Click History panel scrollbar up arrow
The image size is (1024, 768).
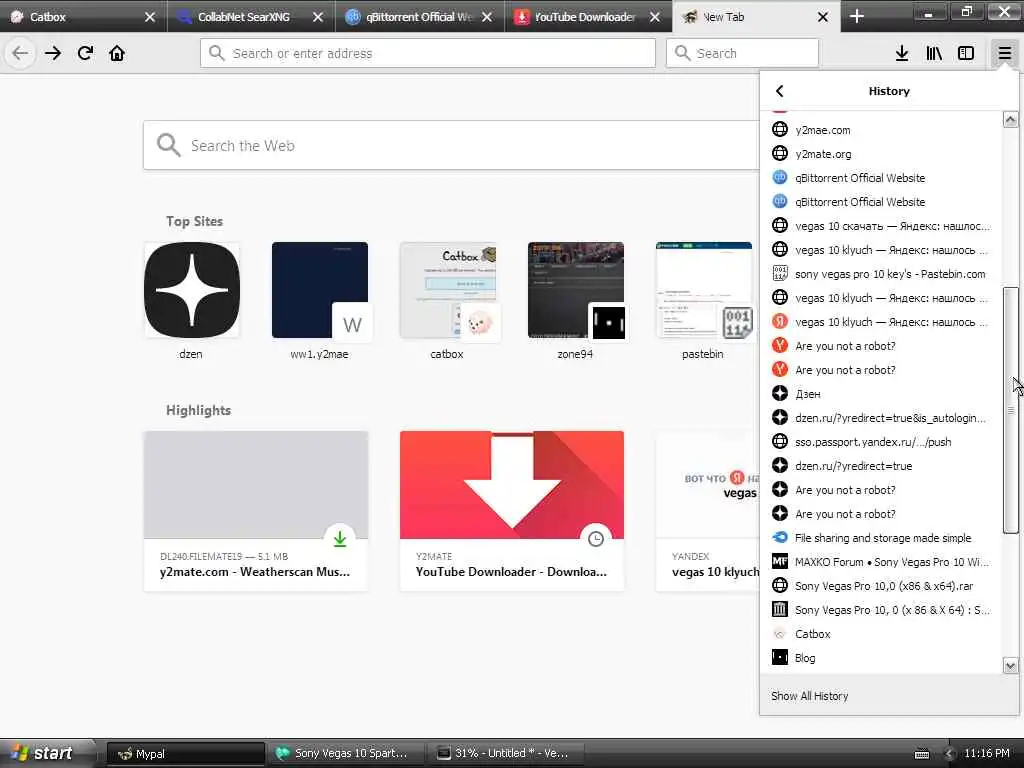click(x=1010, y=120)
